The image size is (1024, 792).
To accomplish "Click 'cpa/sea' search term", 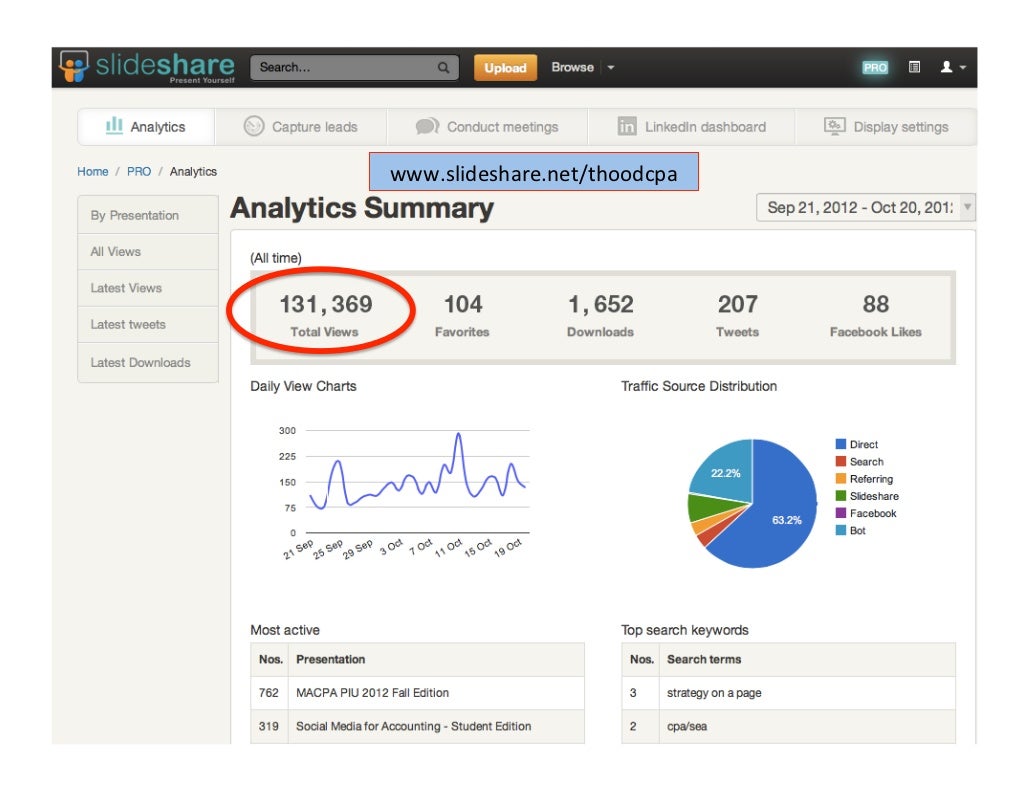I will click(x=686, y=726).
